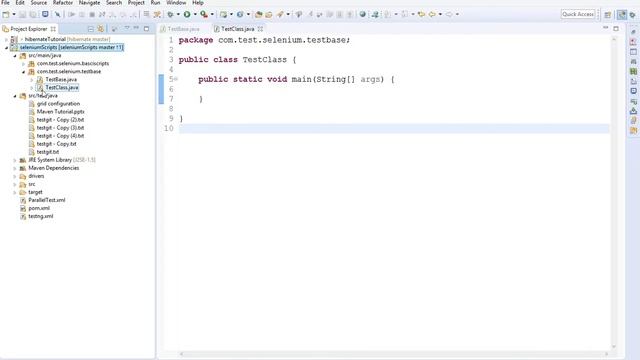Image resolution: width=640 pixels, height=360 pixels.
Task: Open the File menu
Action: [5, 3]
